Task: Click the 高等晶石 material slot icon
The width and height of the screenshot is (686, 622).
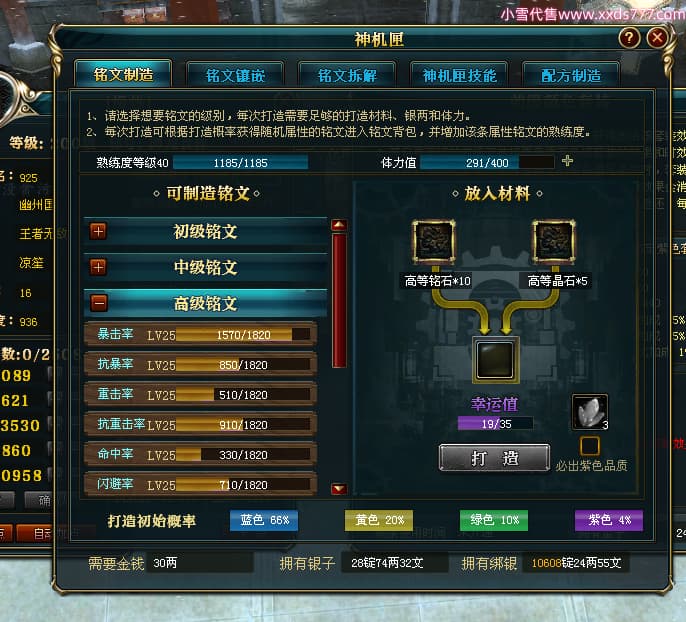Action: pos(553,242)
